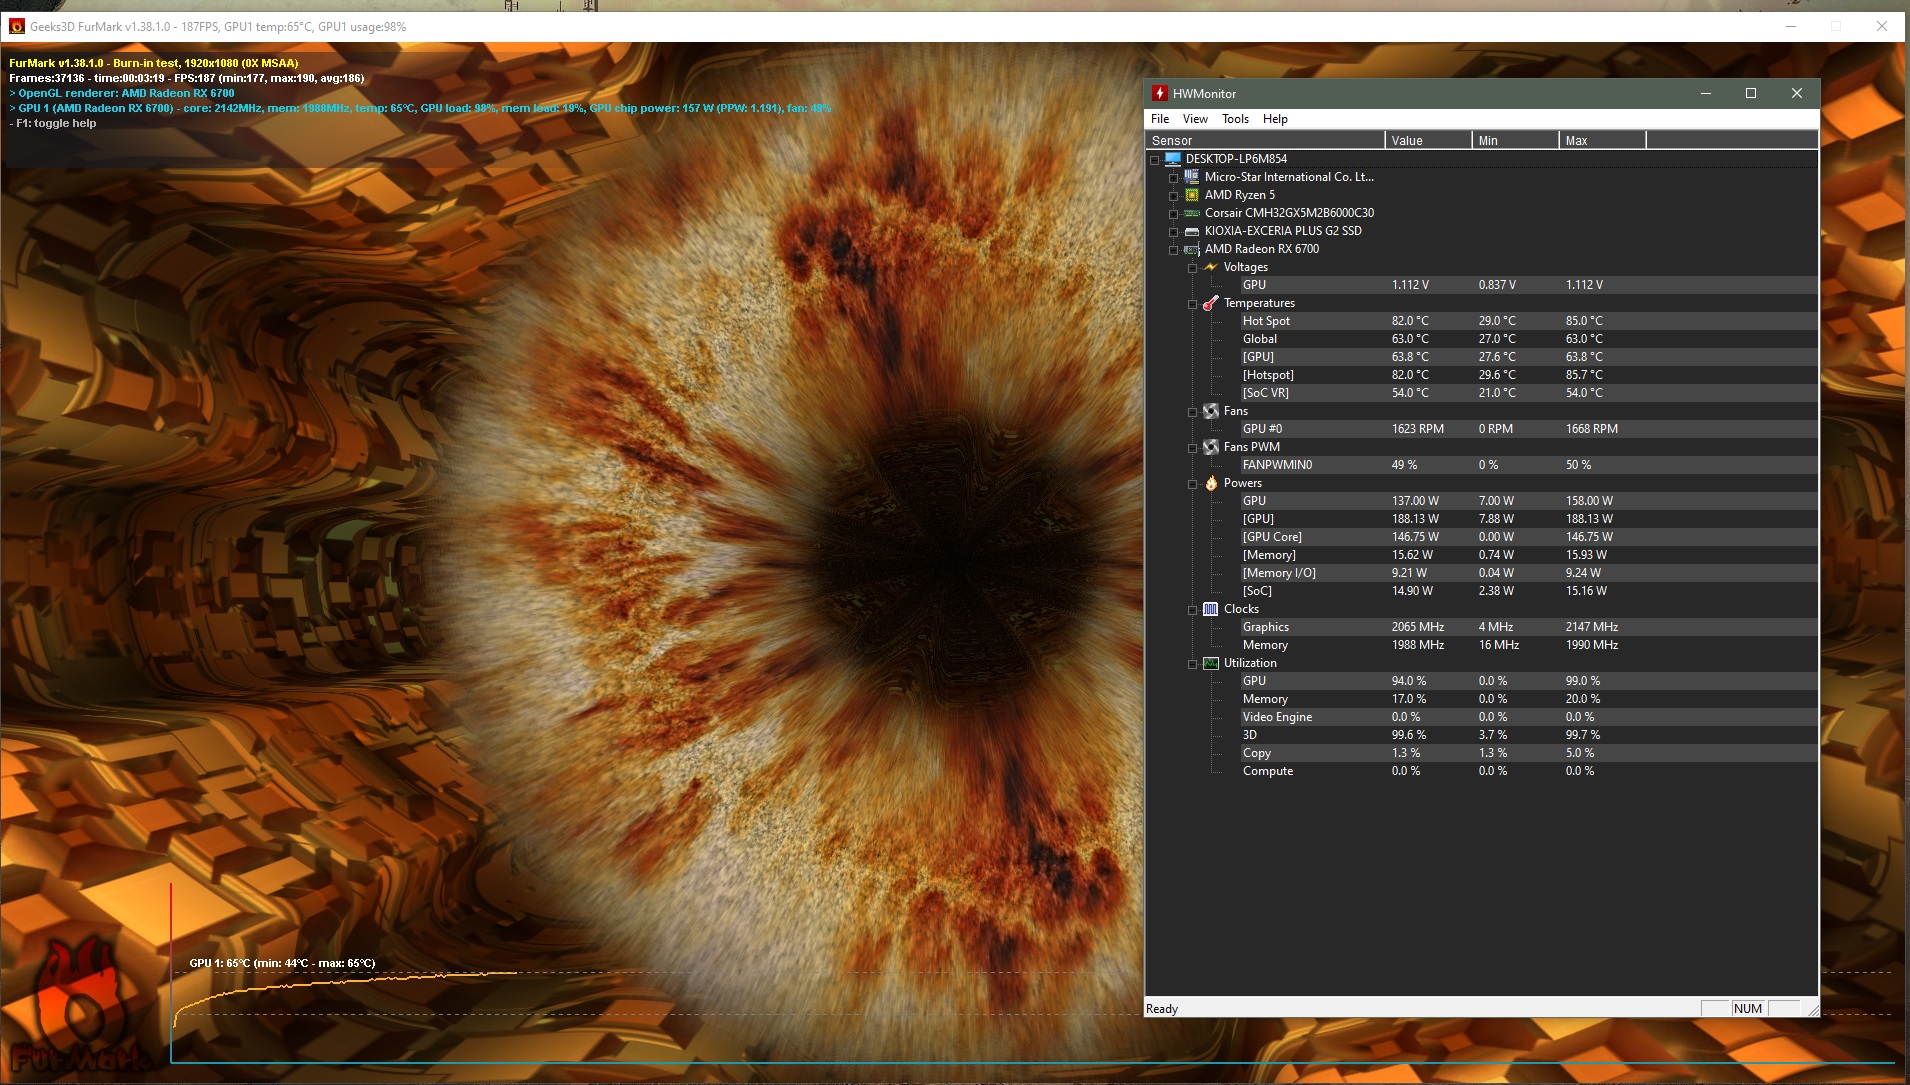Collapse the AMD Radeon RX 6700 node
Image resolution: width=1910 pixels, height=1085 pixels.
pyautogui.click(x=1173, y=250)
